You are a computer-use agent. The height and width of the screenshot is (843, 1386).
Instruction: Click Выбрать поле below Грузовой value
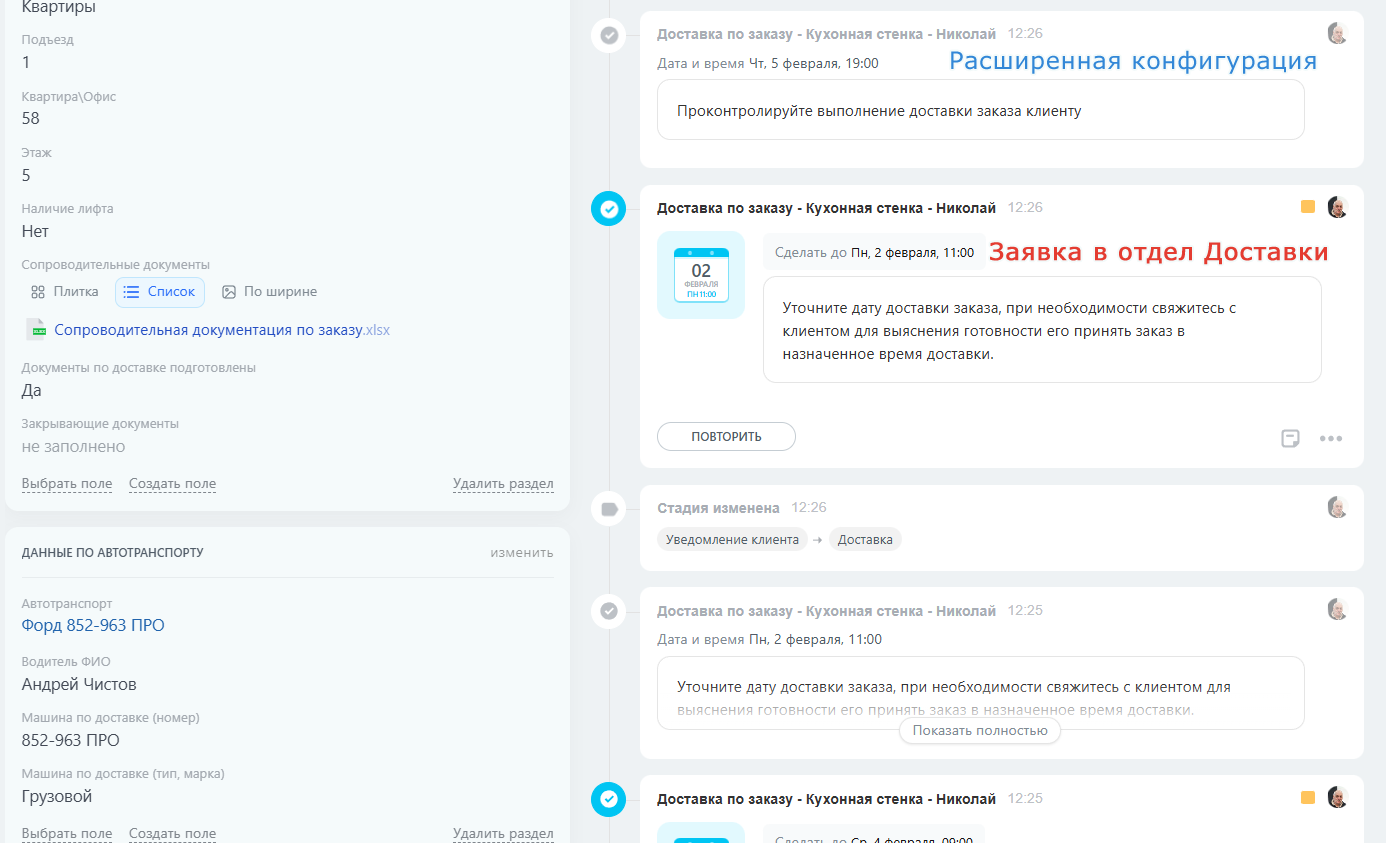tap(67, 834)
